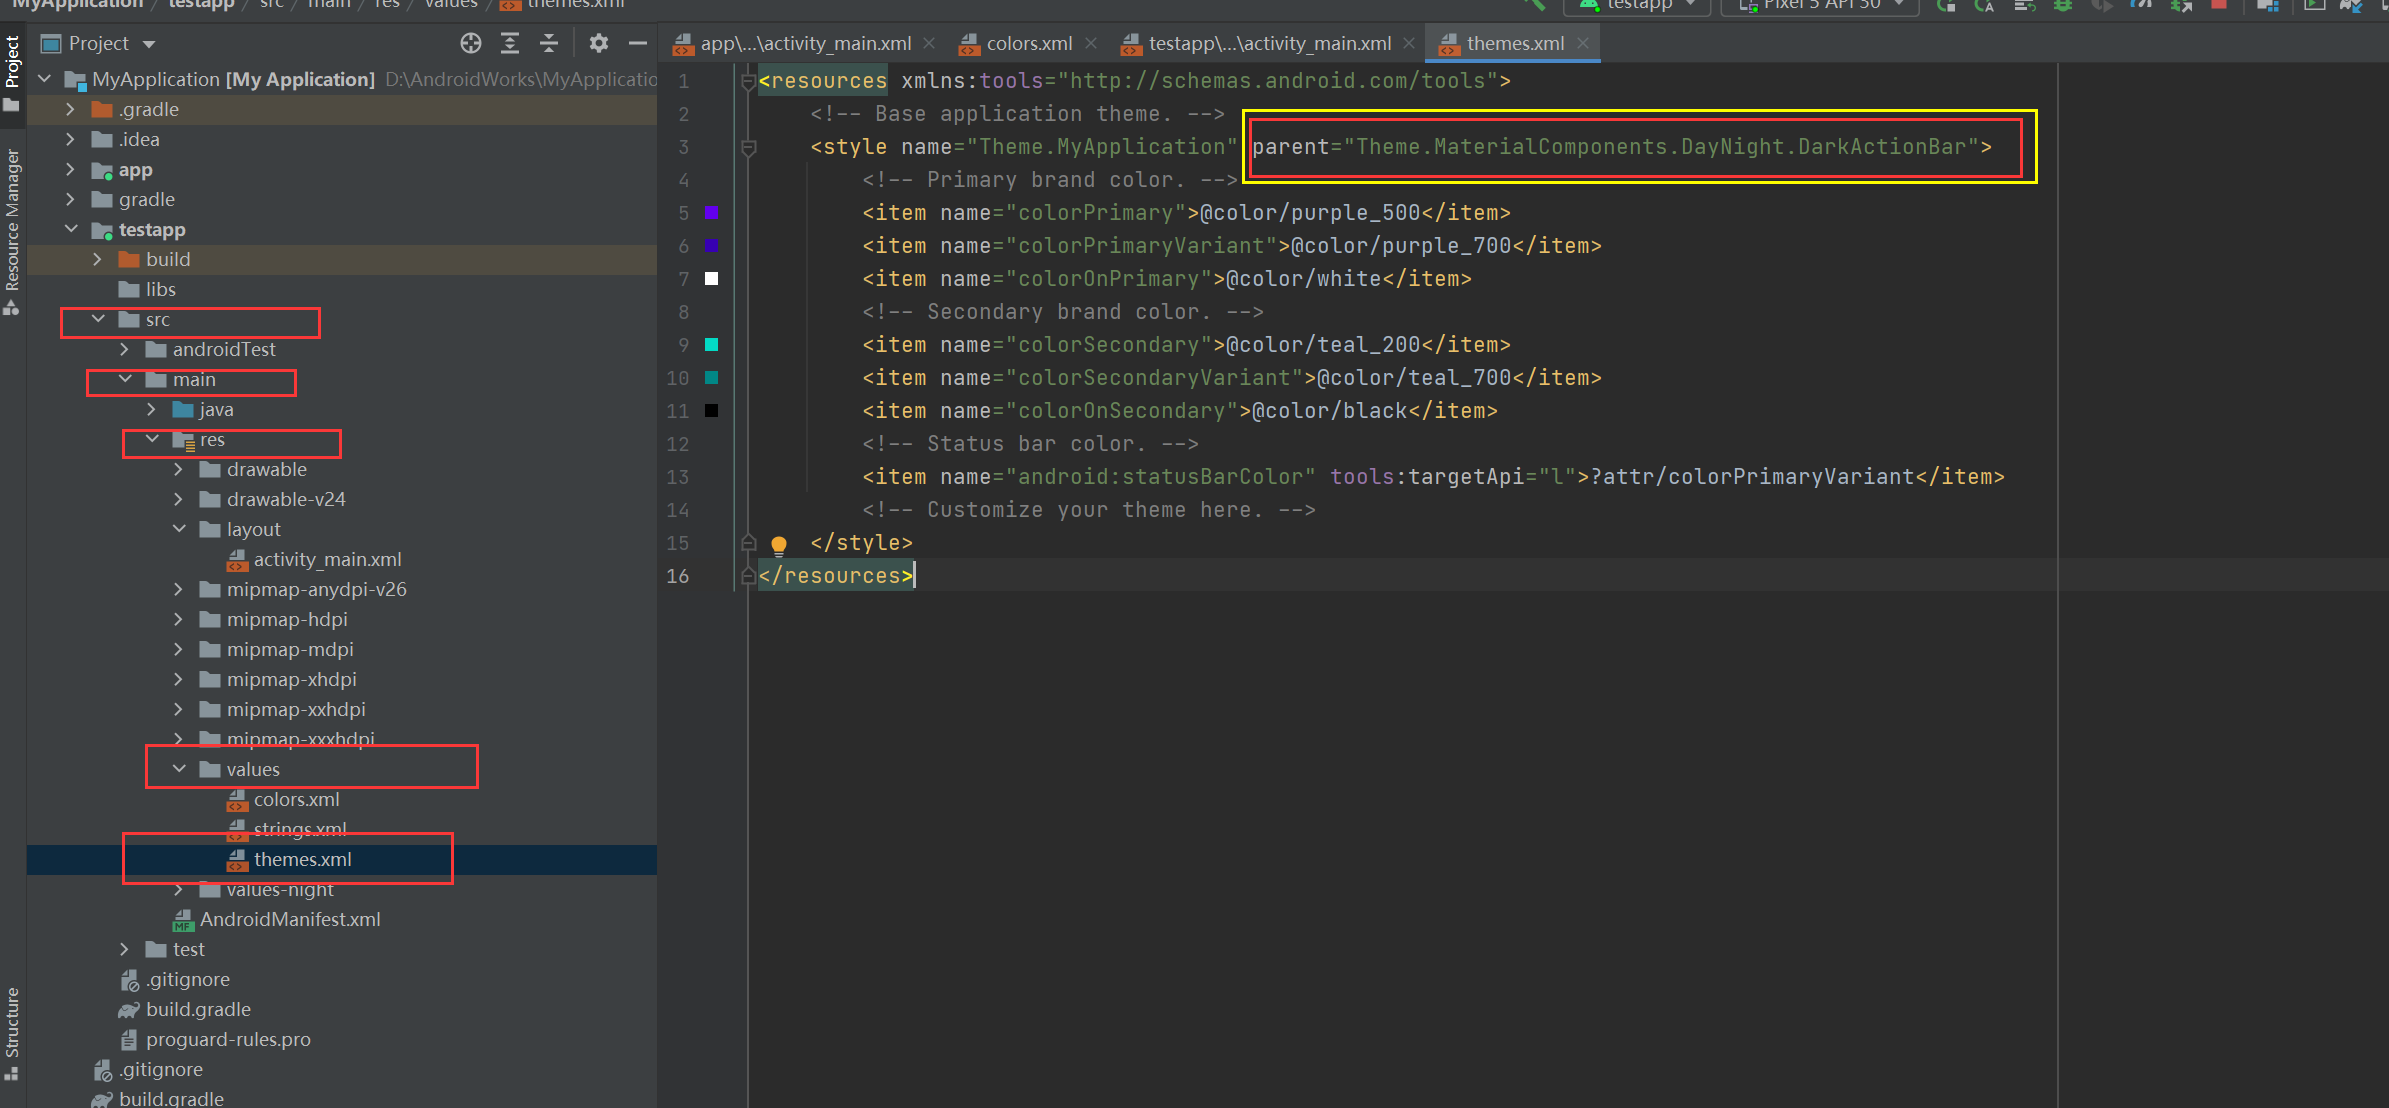Image resolution: width=2389 pixels, height=1108 pixels.
Task: Open Project panel settings via gear icon
Action: click(x=597, y=43)
